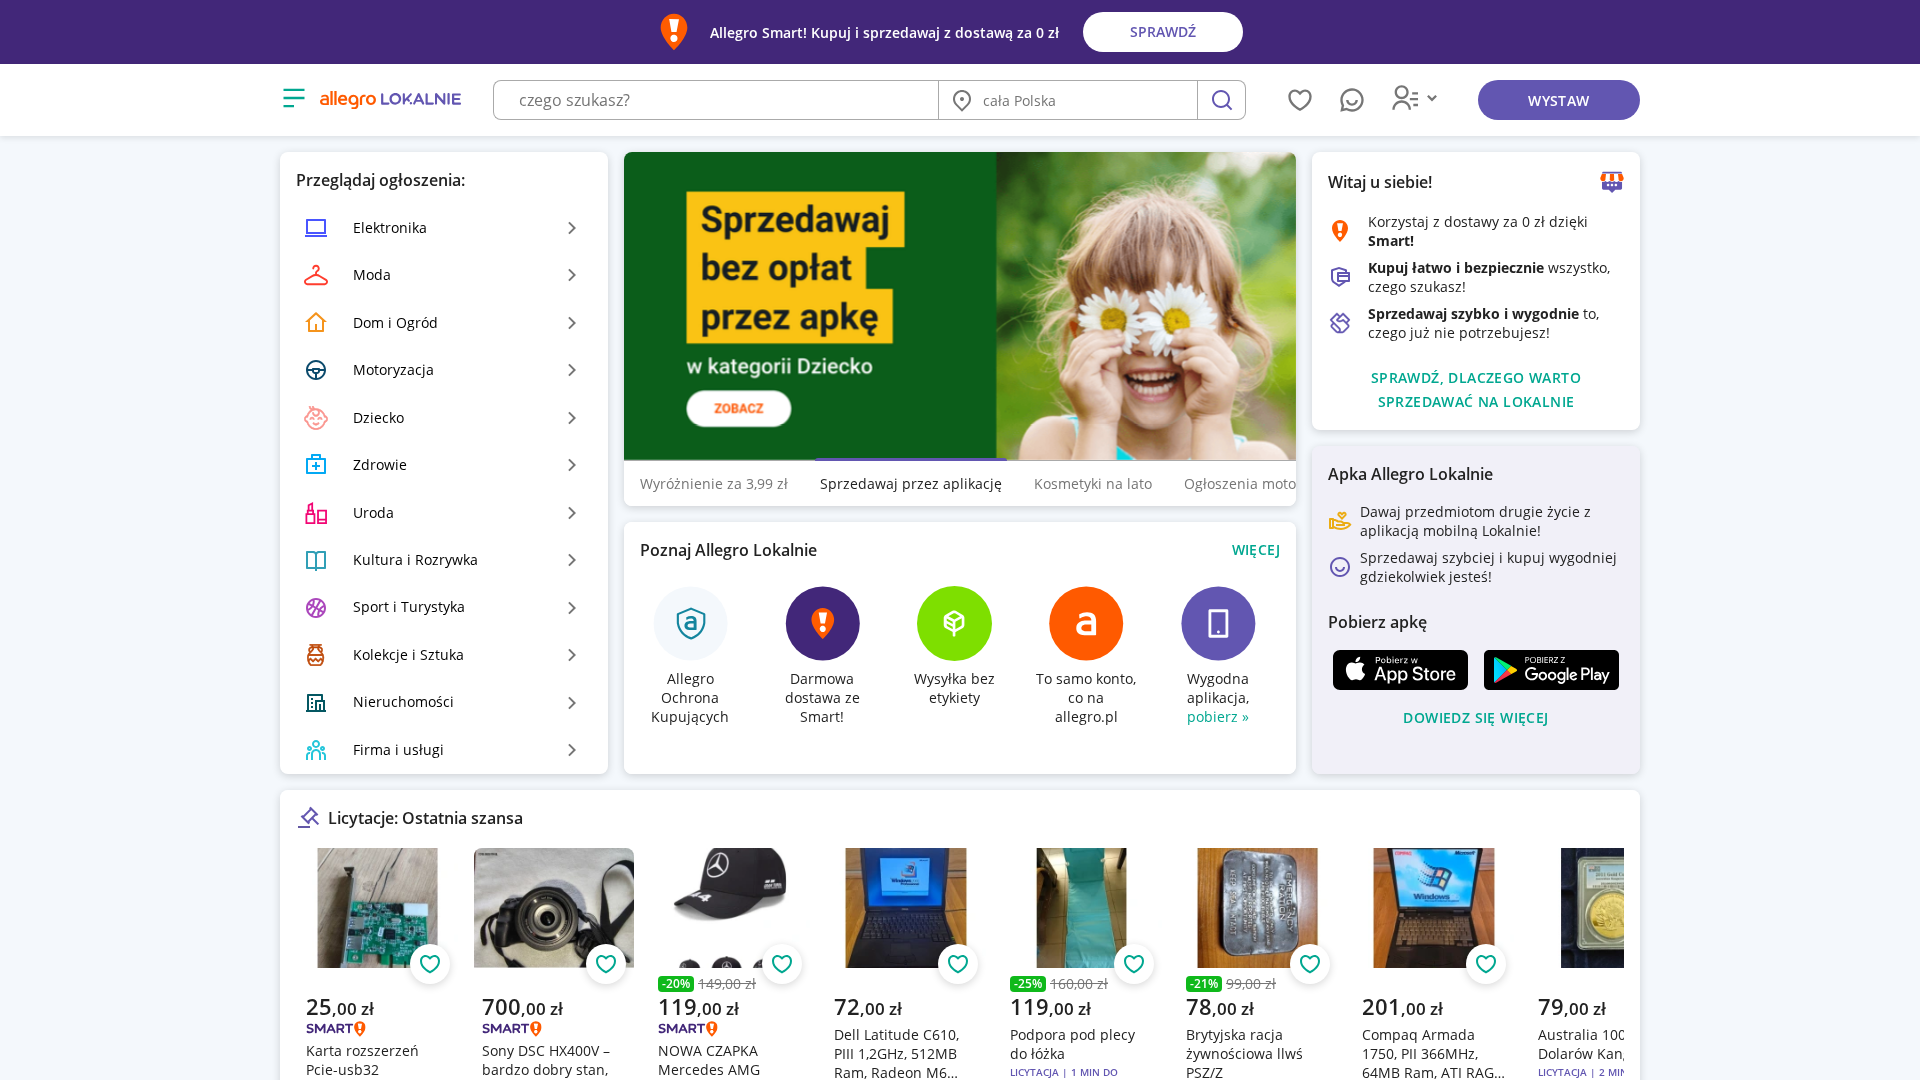Click the Firma i usługi people icon
This screenshot has height=1080, width=1920.
tap(316, 750)
